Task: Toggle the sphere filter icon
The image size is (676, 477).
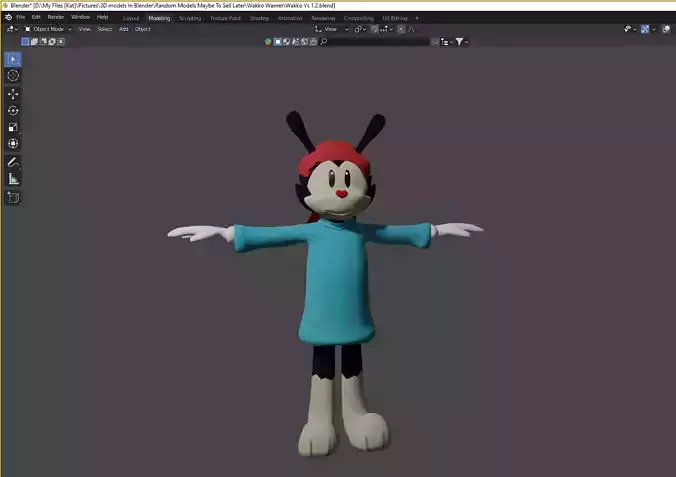Action: (287, 41)
